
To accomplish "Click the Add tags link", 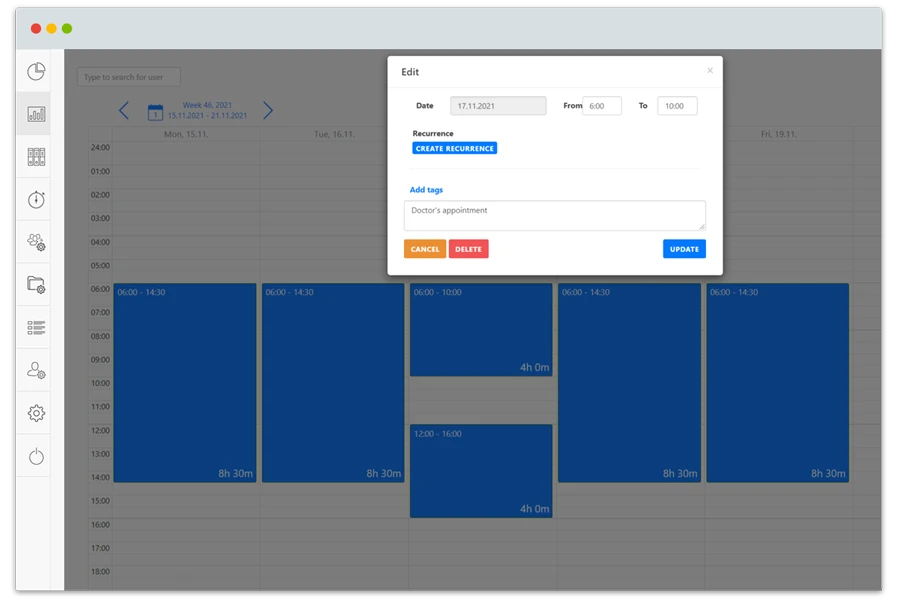I will click(426, 189).
